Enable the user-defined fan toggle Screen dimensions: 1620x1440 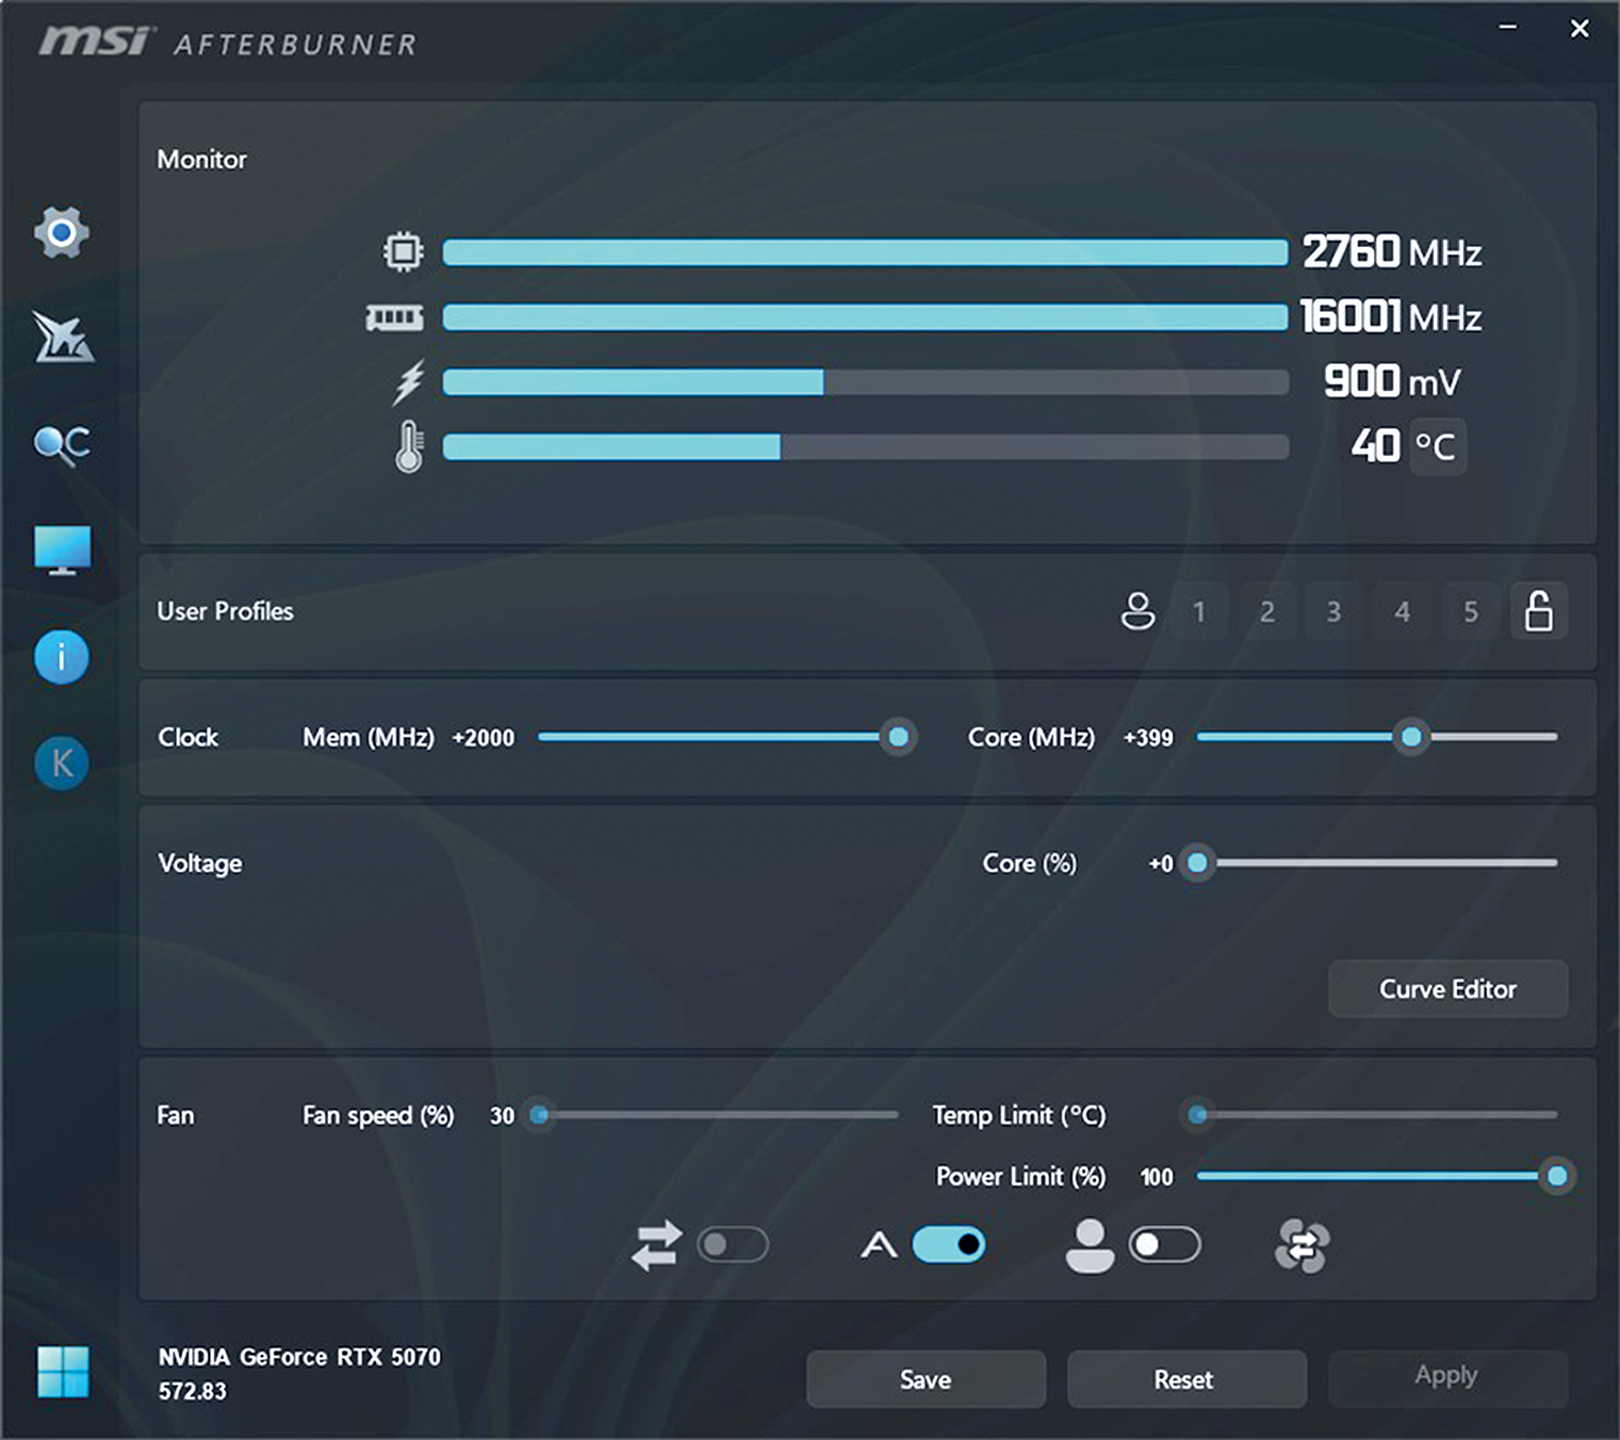click(1164, 1245)
